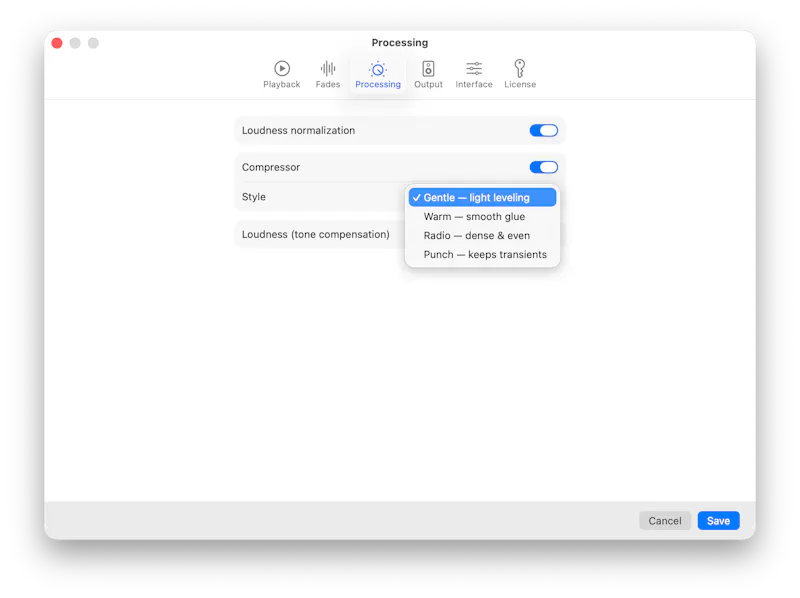800x598 pixels.
Task: Choose Punch — keeps transients style
Action: [x=482, y=254]
